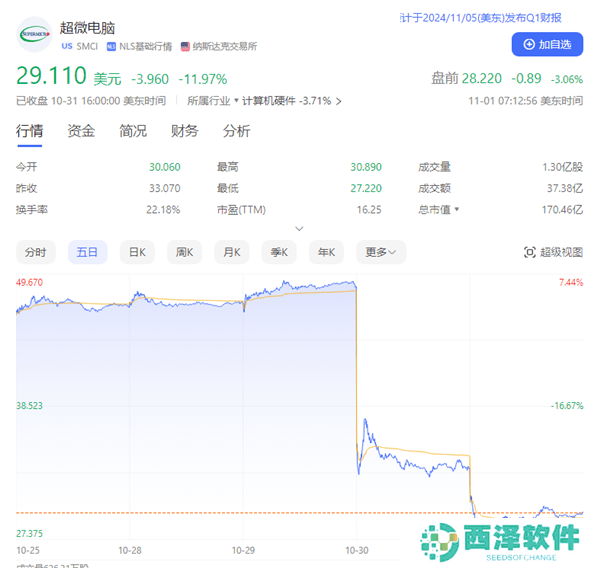The height and width of the screenshot is (568, 600).
Task: Click the 市盈(TTM) value 16.25
Action: [x=369, y=210]
